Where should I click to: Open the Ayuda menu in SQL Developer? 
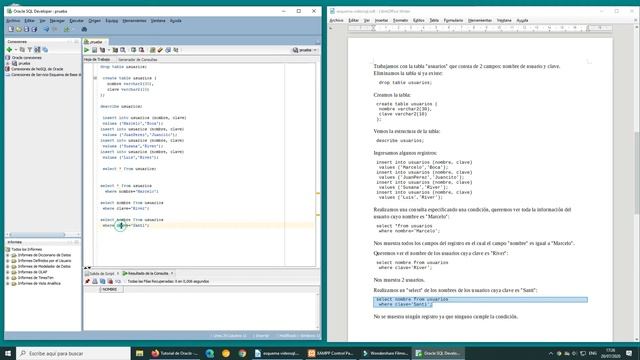[176, 20]
